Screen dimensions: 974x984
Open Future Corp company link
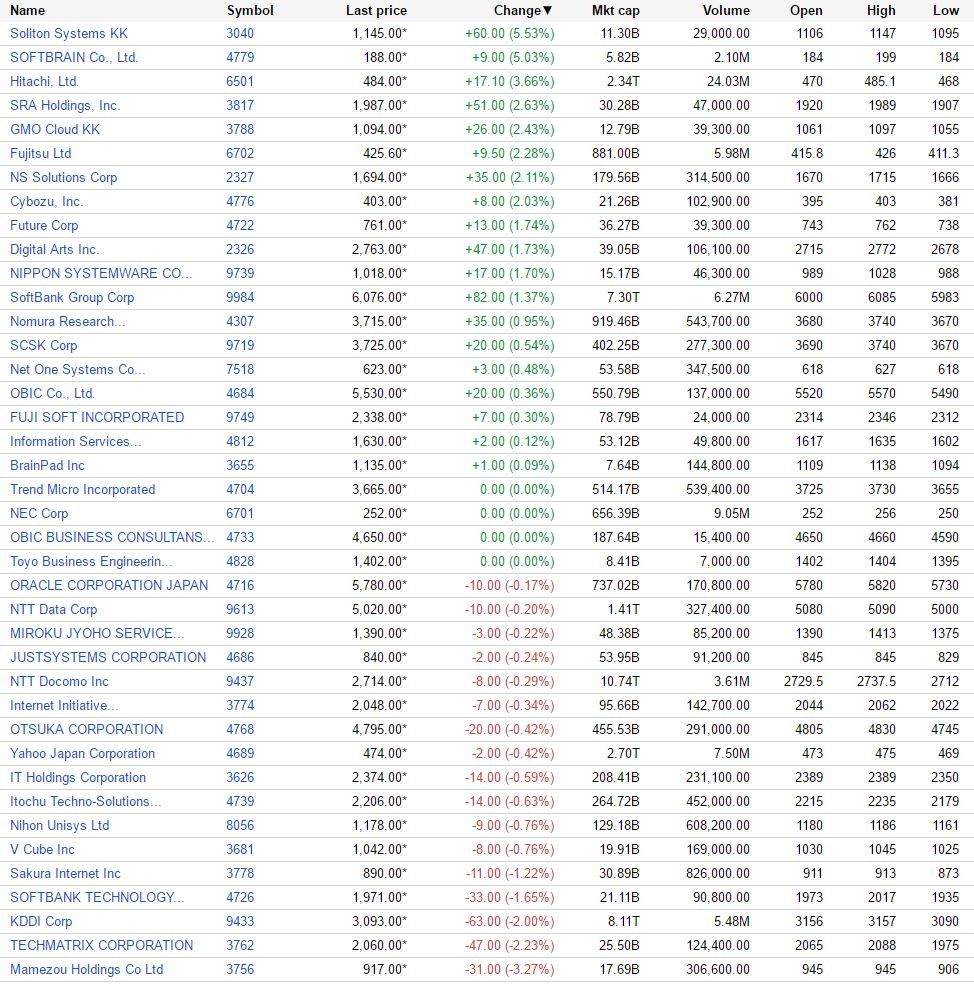pos(44,225)
